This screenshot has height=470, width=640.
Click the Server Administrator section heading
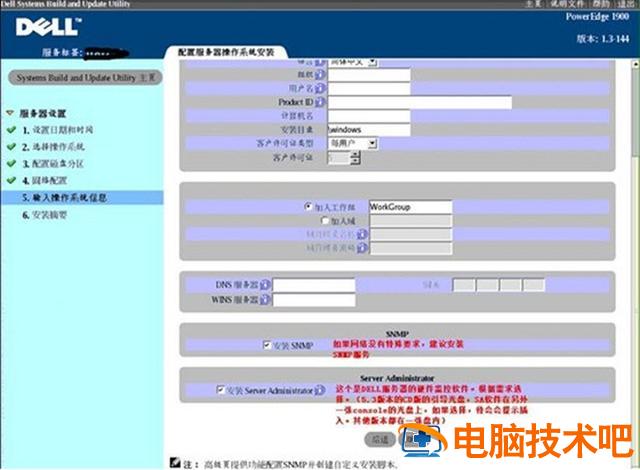pos(397,378)
